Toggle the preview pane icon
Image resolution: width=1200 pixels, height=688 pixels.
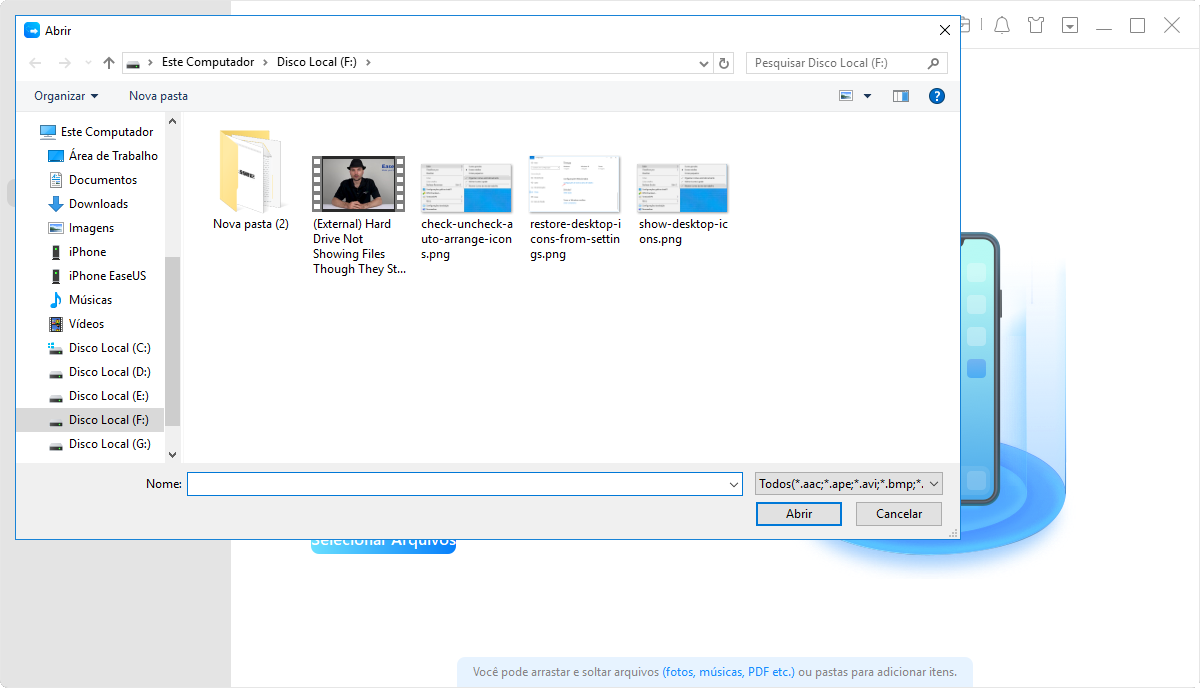point(901,96)
